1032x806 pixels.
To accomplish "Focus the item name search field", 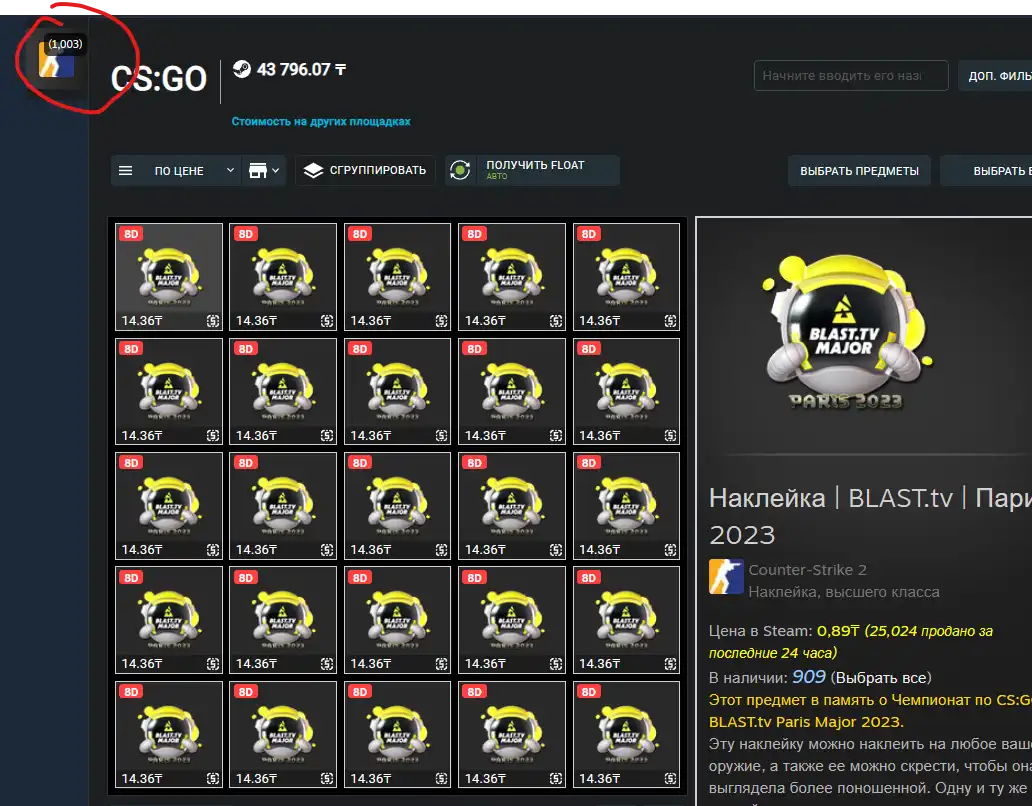I will pyautogui.click(x=850, y=76).
